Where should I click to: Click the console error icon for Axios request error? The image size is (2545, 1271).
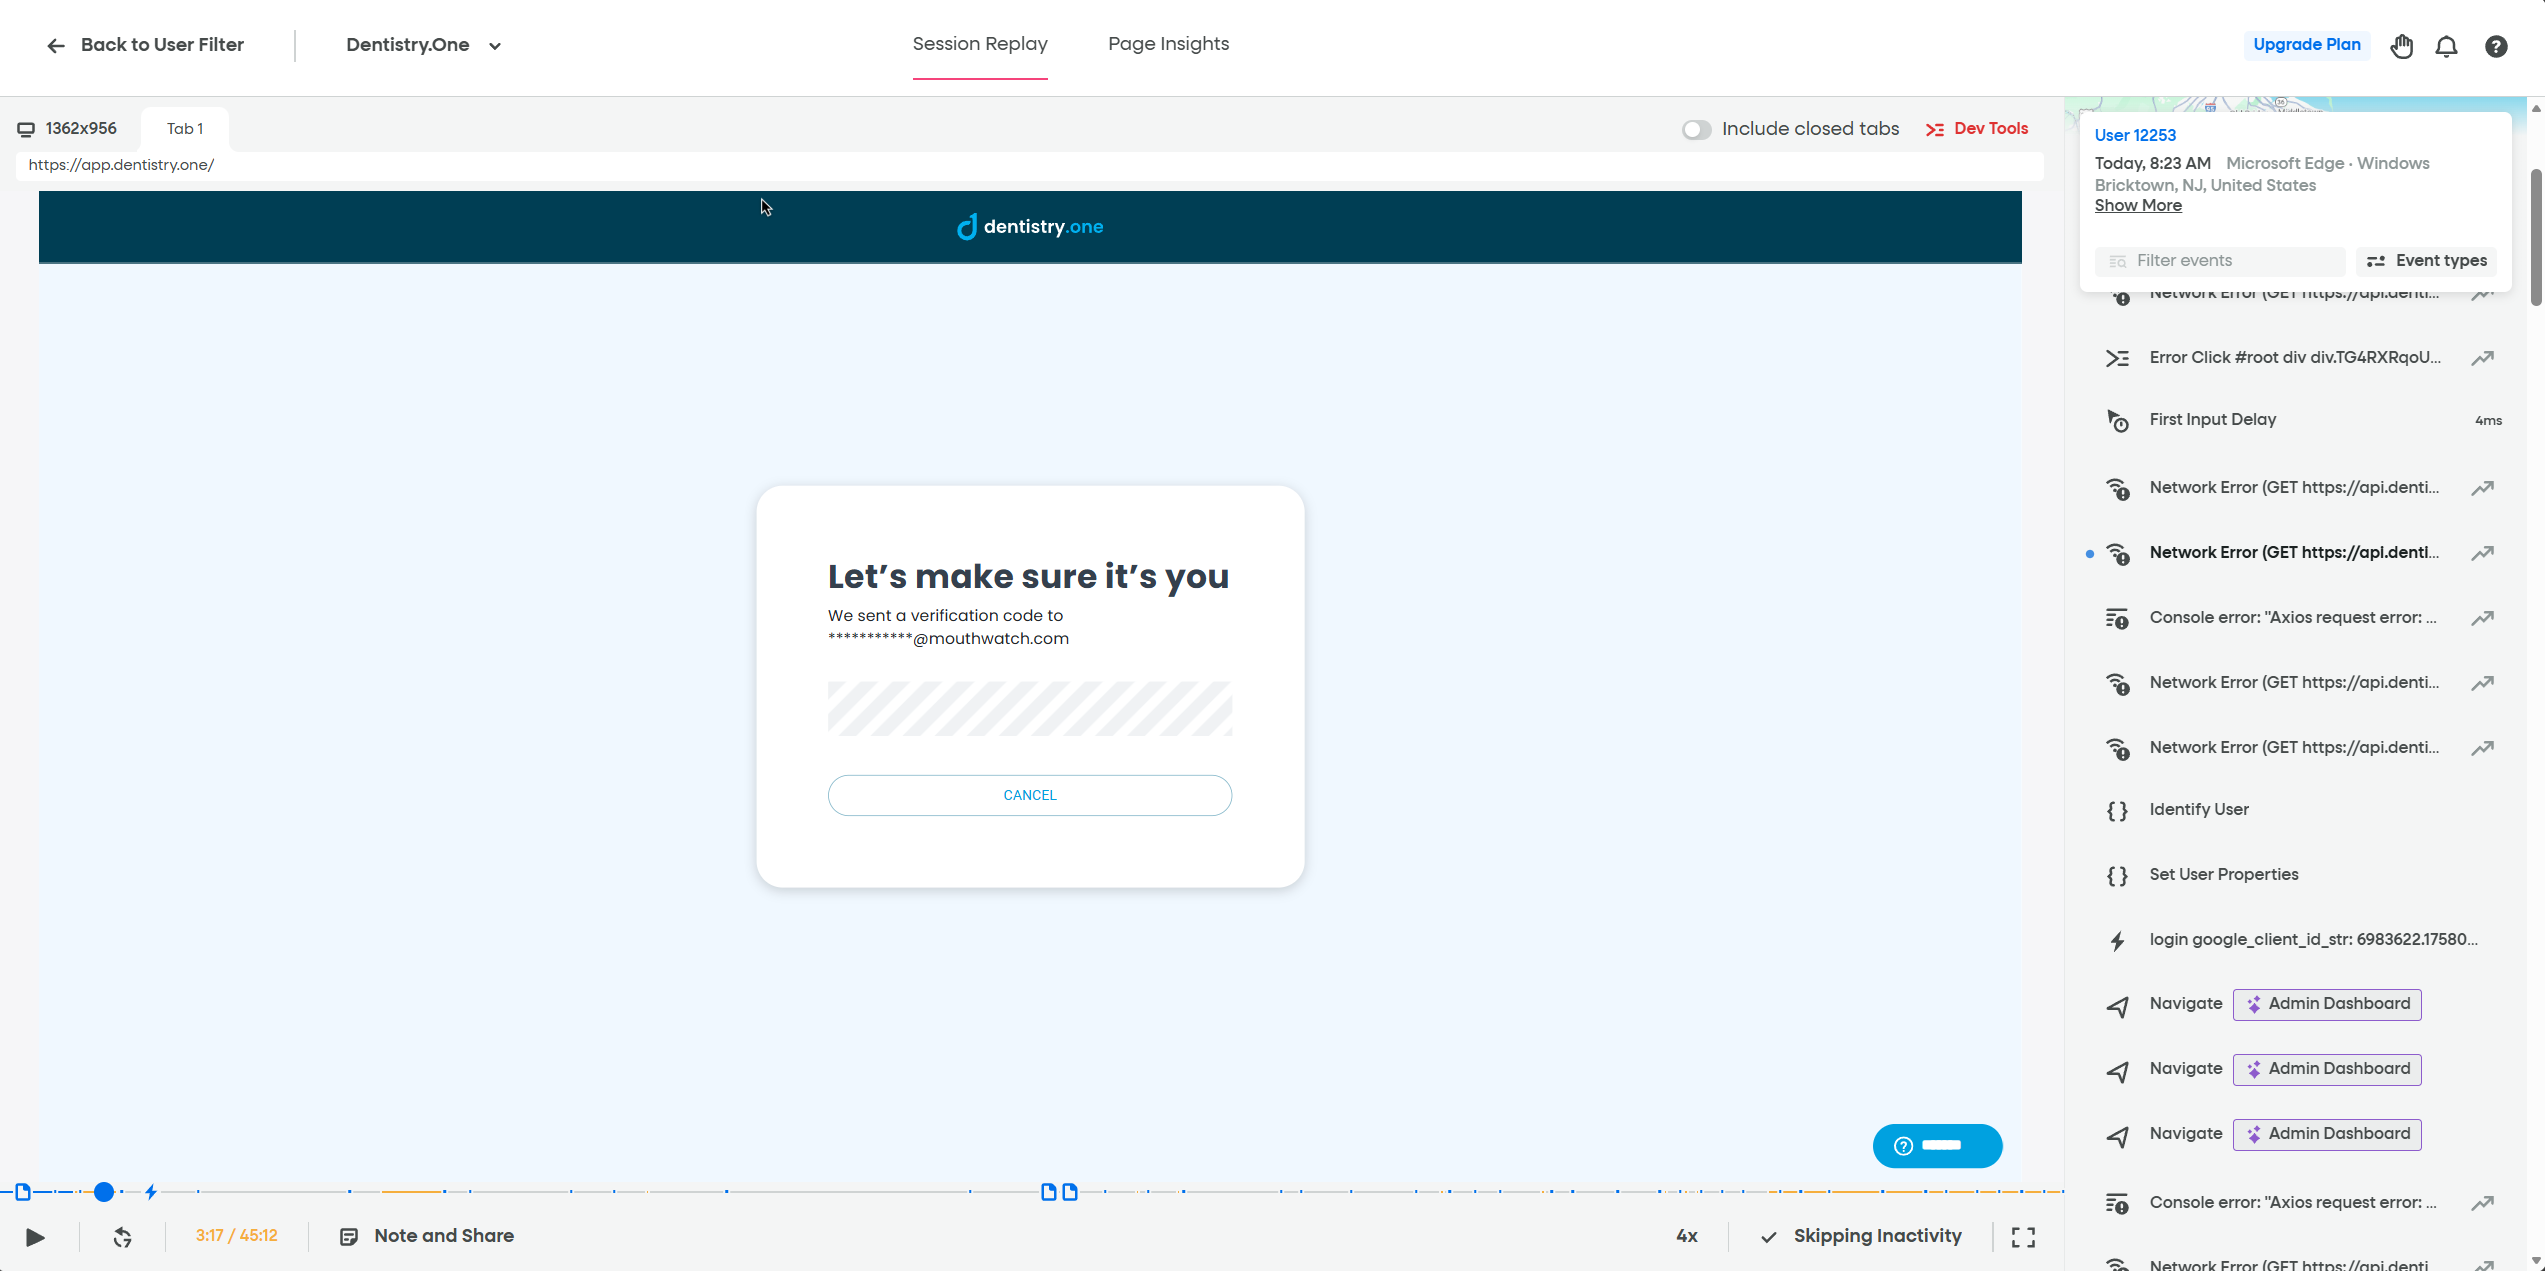[x=2117, y=618]
